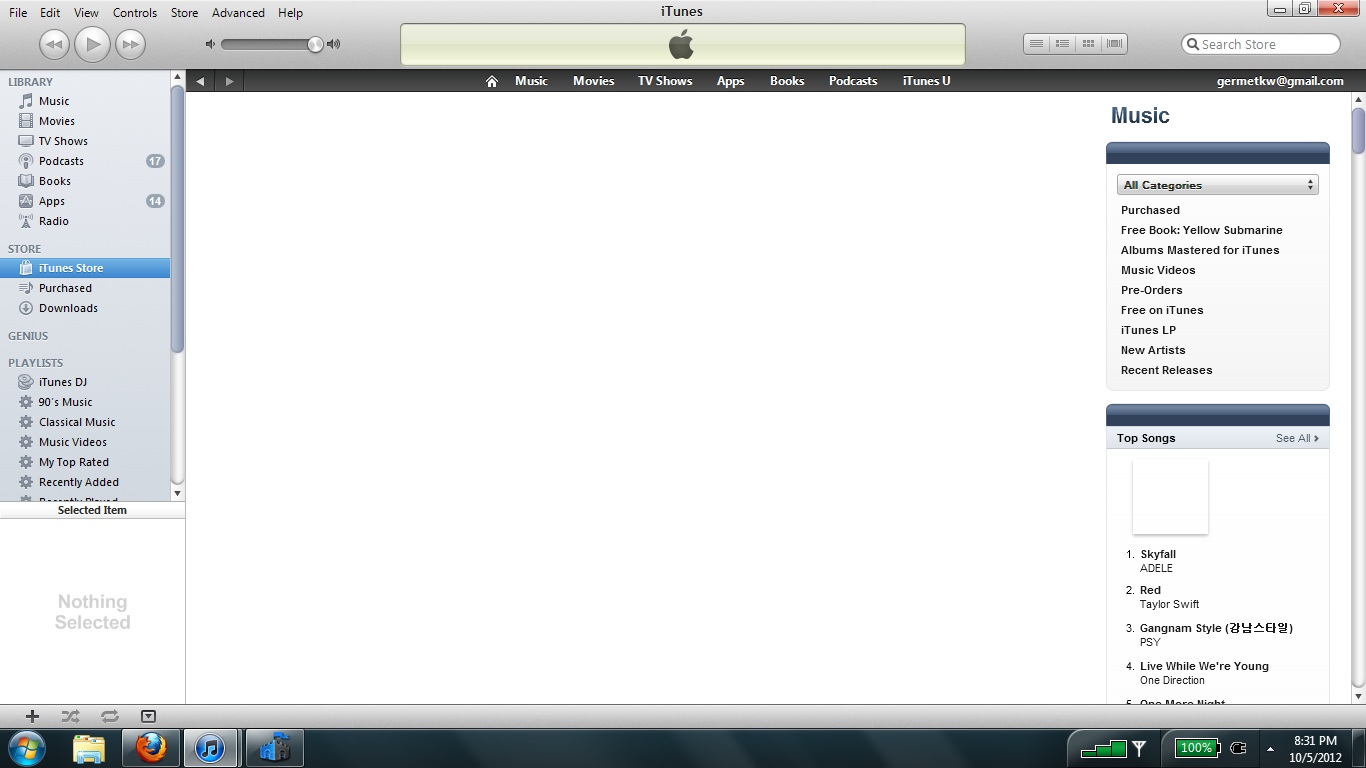The image size is (1366, 768).
Task: Click the Previous track rewind button
Action: click(54, 44)
